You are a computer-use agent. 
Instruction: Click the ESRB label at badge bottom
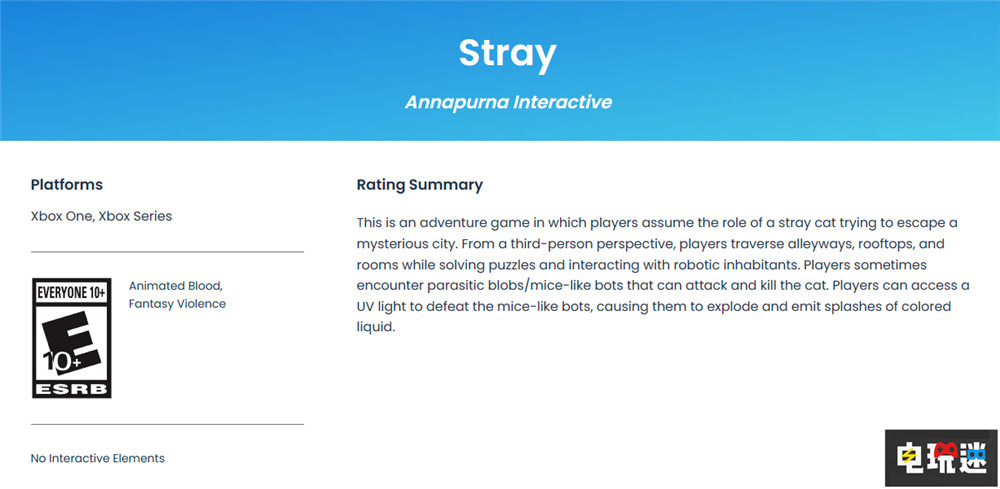pos(72,388)
